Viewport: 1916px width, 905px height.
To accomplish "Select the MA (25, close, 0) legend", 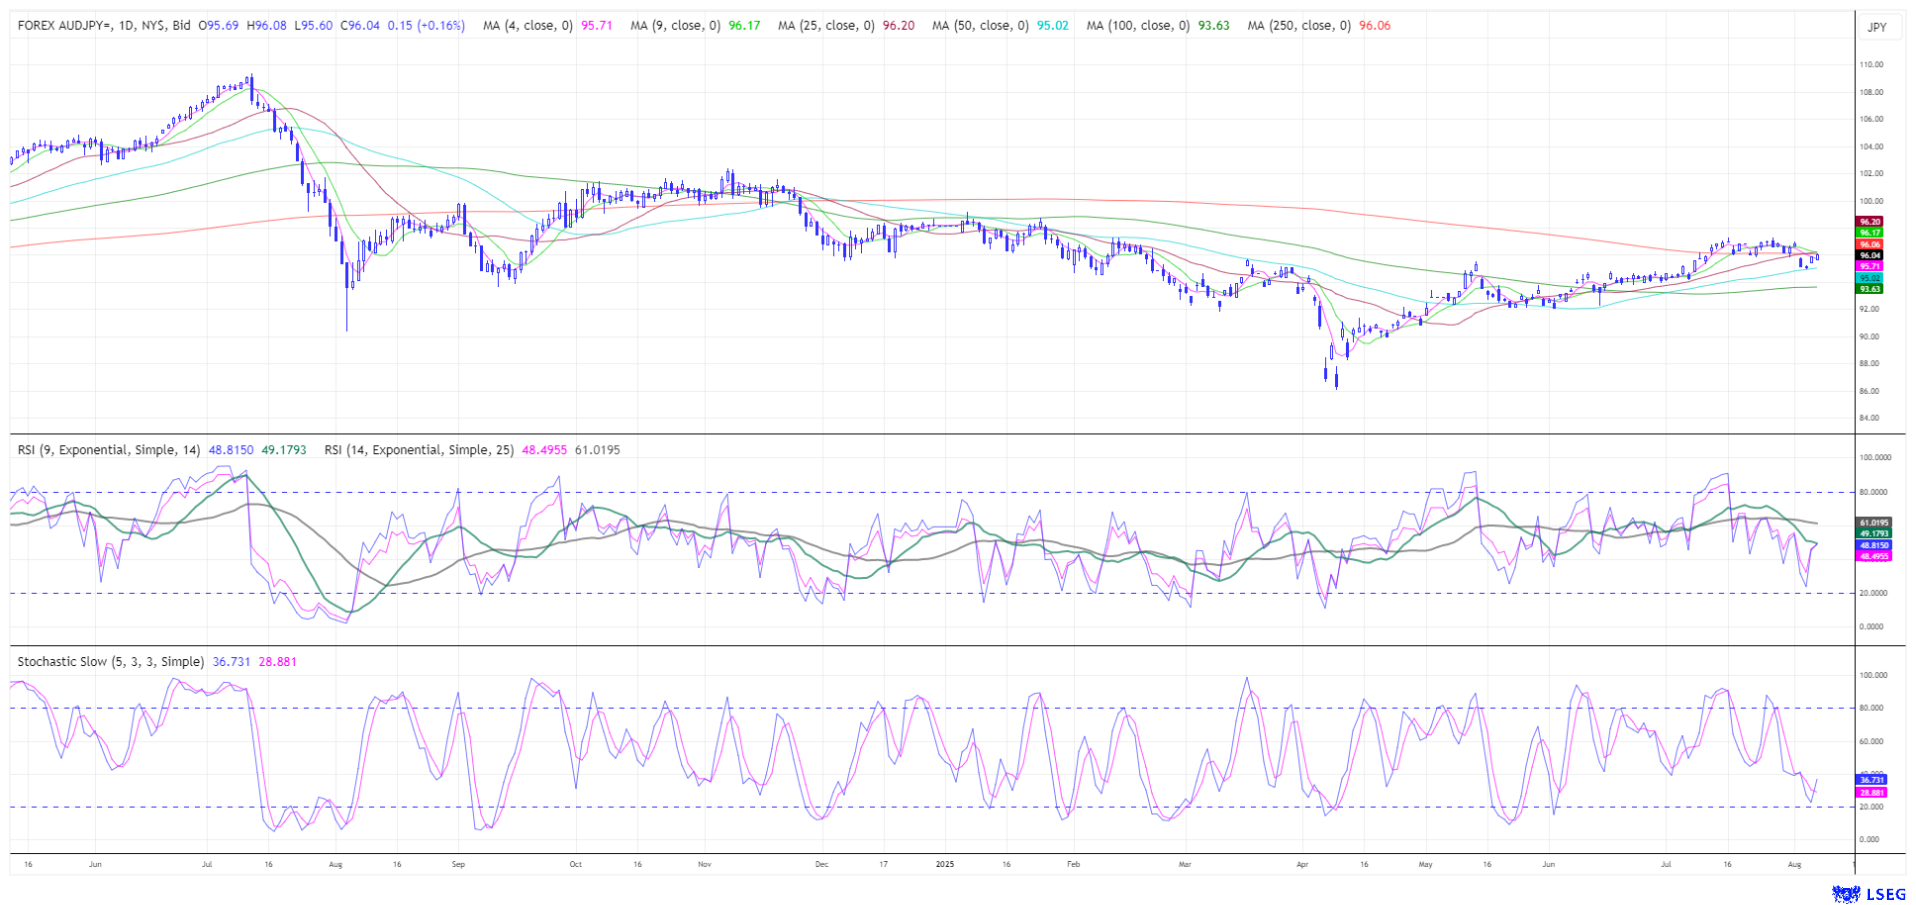I will pyautogui.click(x=826, y=26).
